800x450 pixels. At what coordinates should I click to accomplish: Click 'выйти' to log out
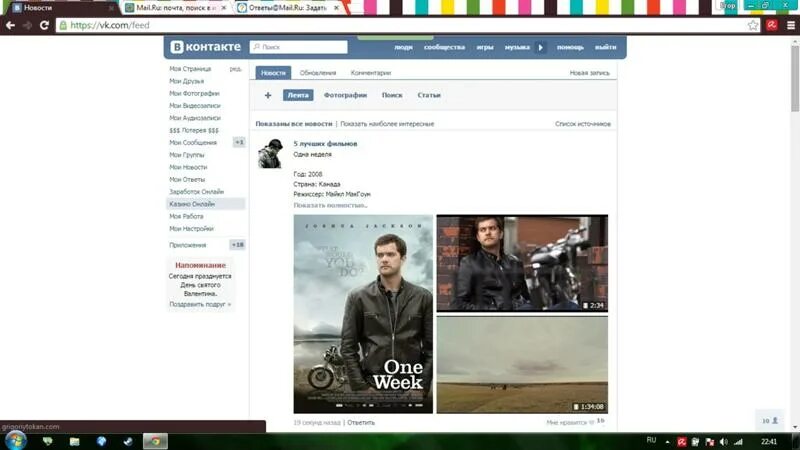[x=606, y=47]
